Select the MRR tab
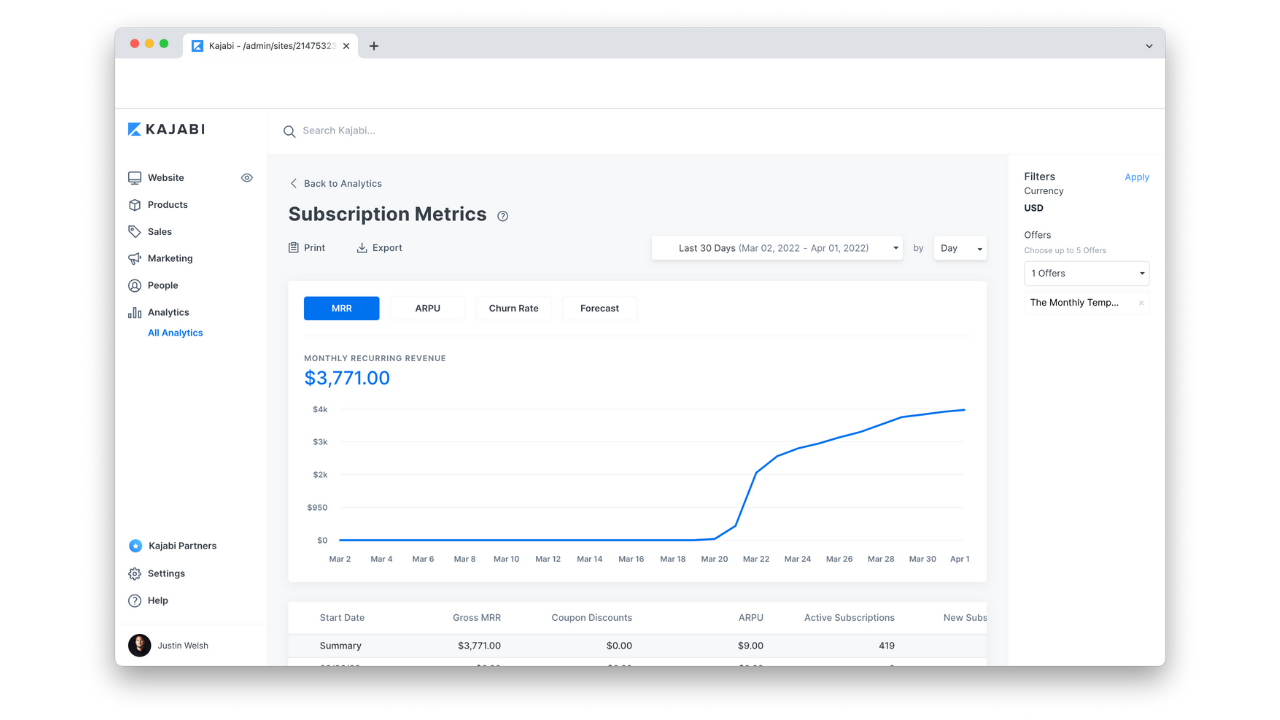Viewport: 1280px width, 720px height. point(342,308)
